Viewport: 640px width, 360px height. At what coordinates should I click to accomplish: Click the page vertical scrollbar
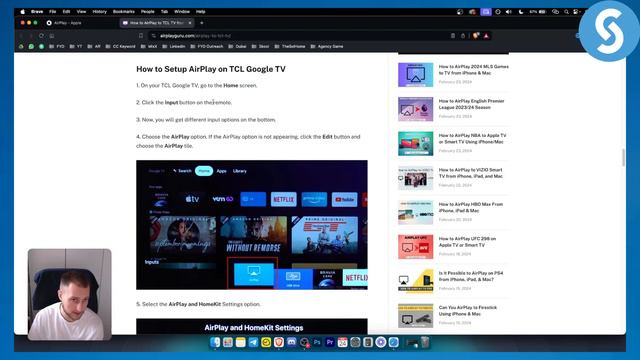pyautogui.click(x=623, y=158)
